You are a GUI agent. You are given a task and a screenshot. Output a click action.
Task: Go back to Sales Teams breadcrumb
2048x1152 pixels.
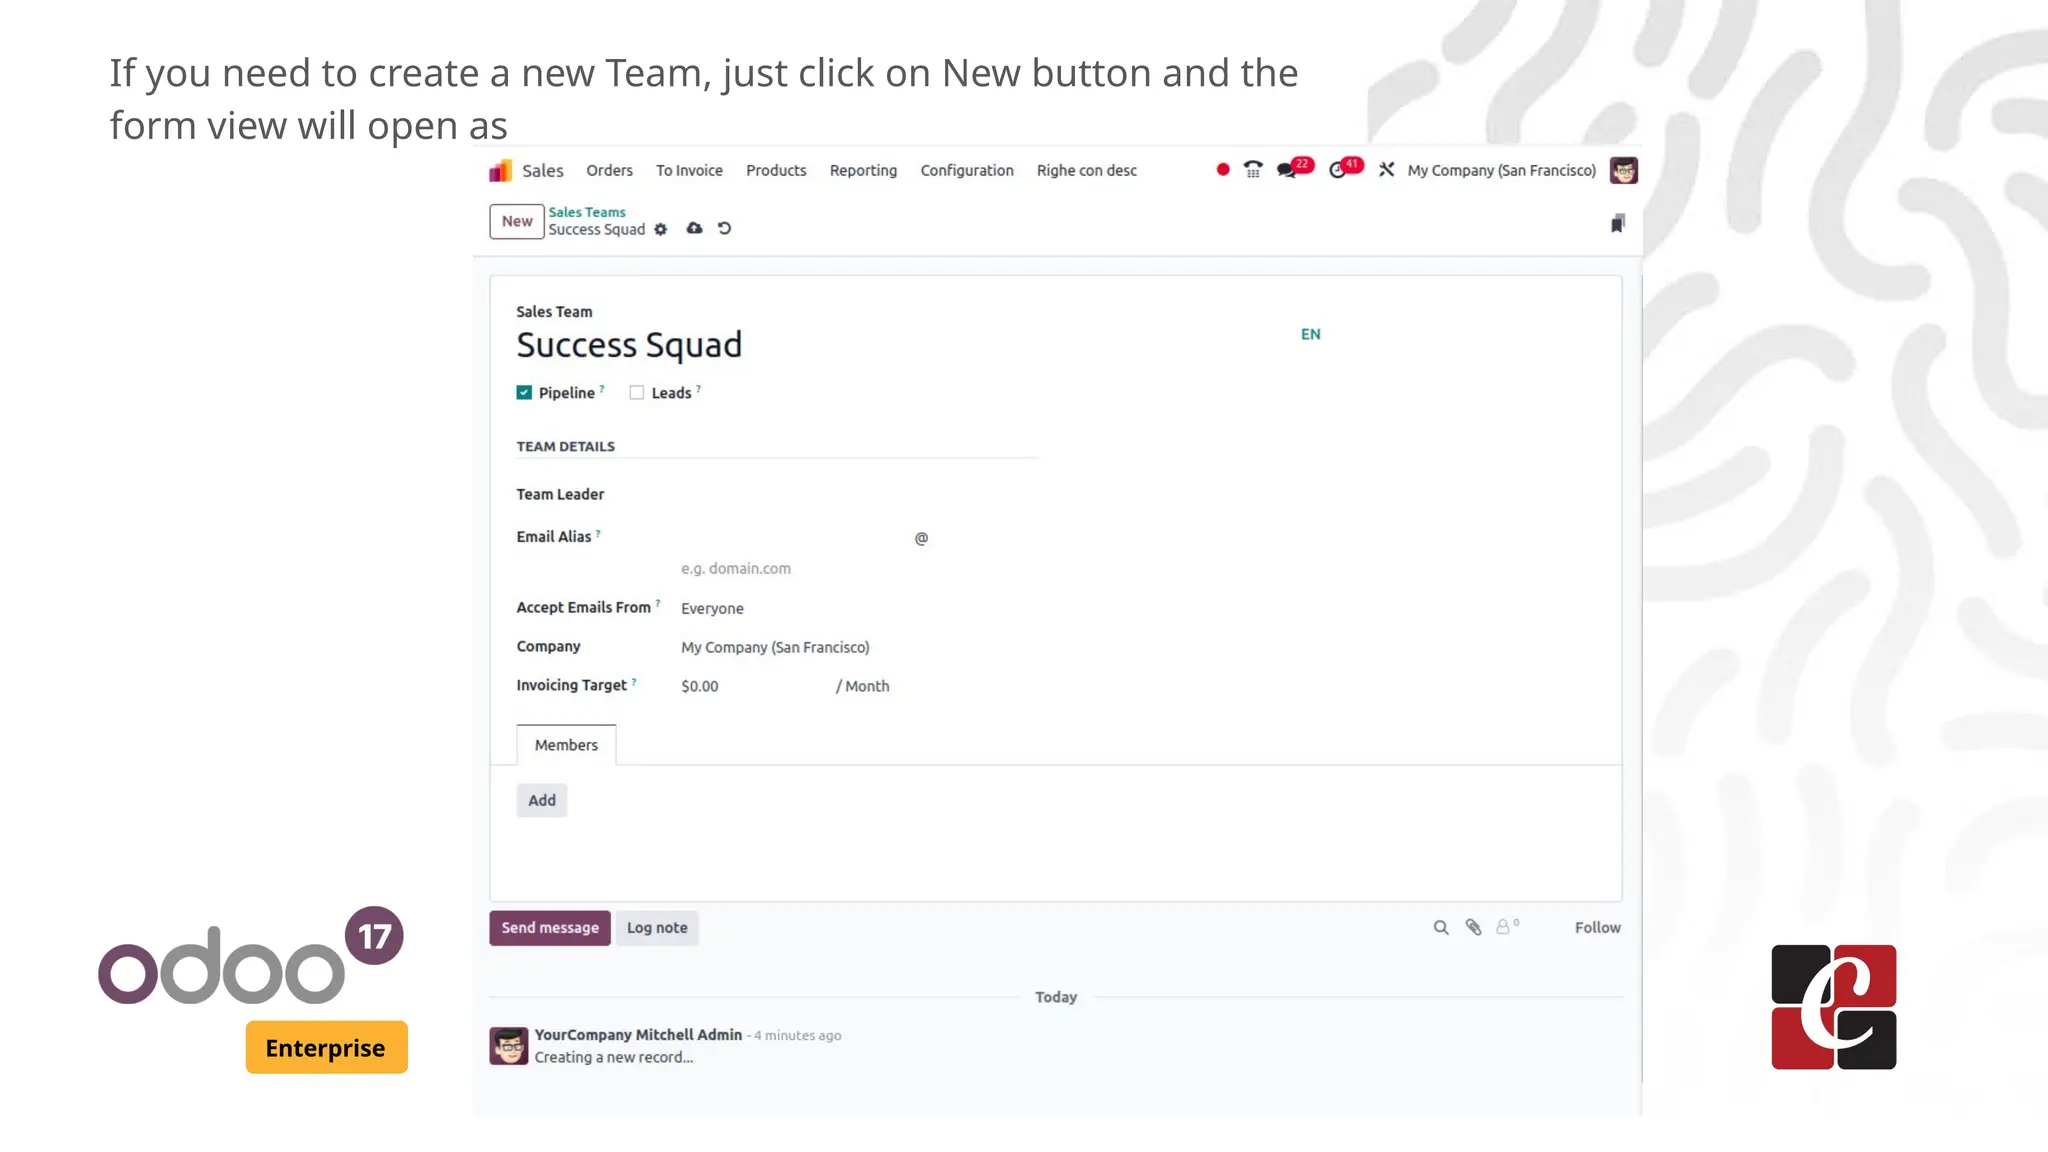click(587, 212)
